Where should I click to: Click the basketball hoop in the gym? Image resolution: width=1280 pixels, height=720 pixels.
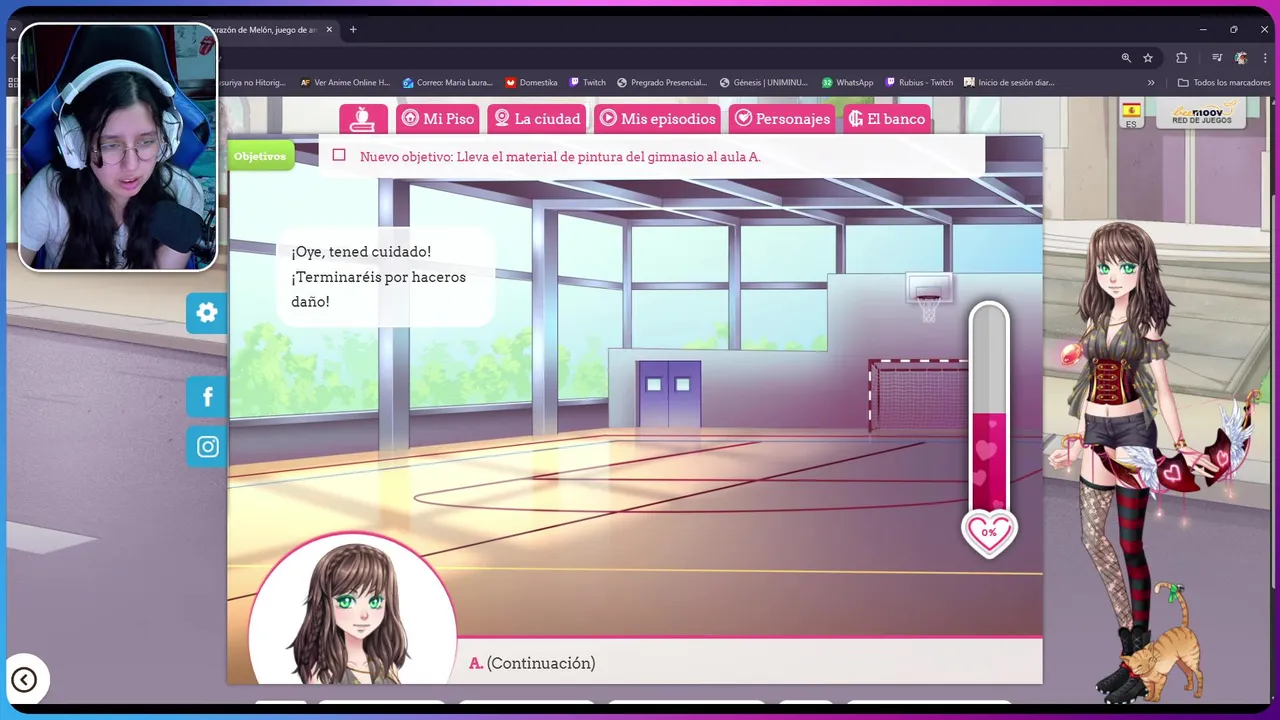(x=928, y=297)
